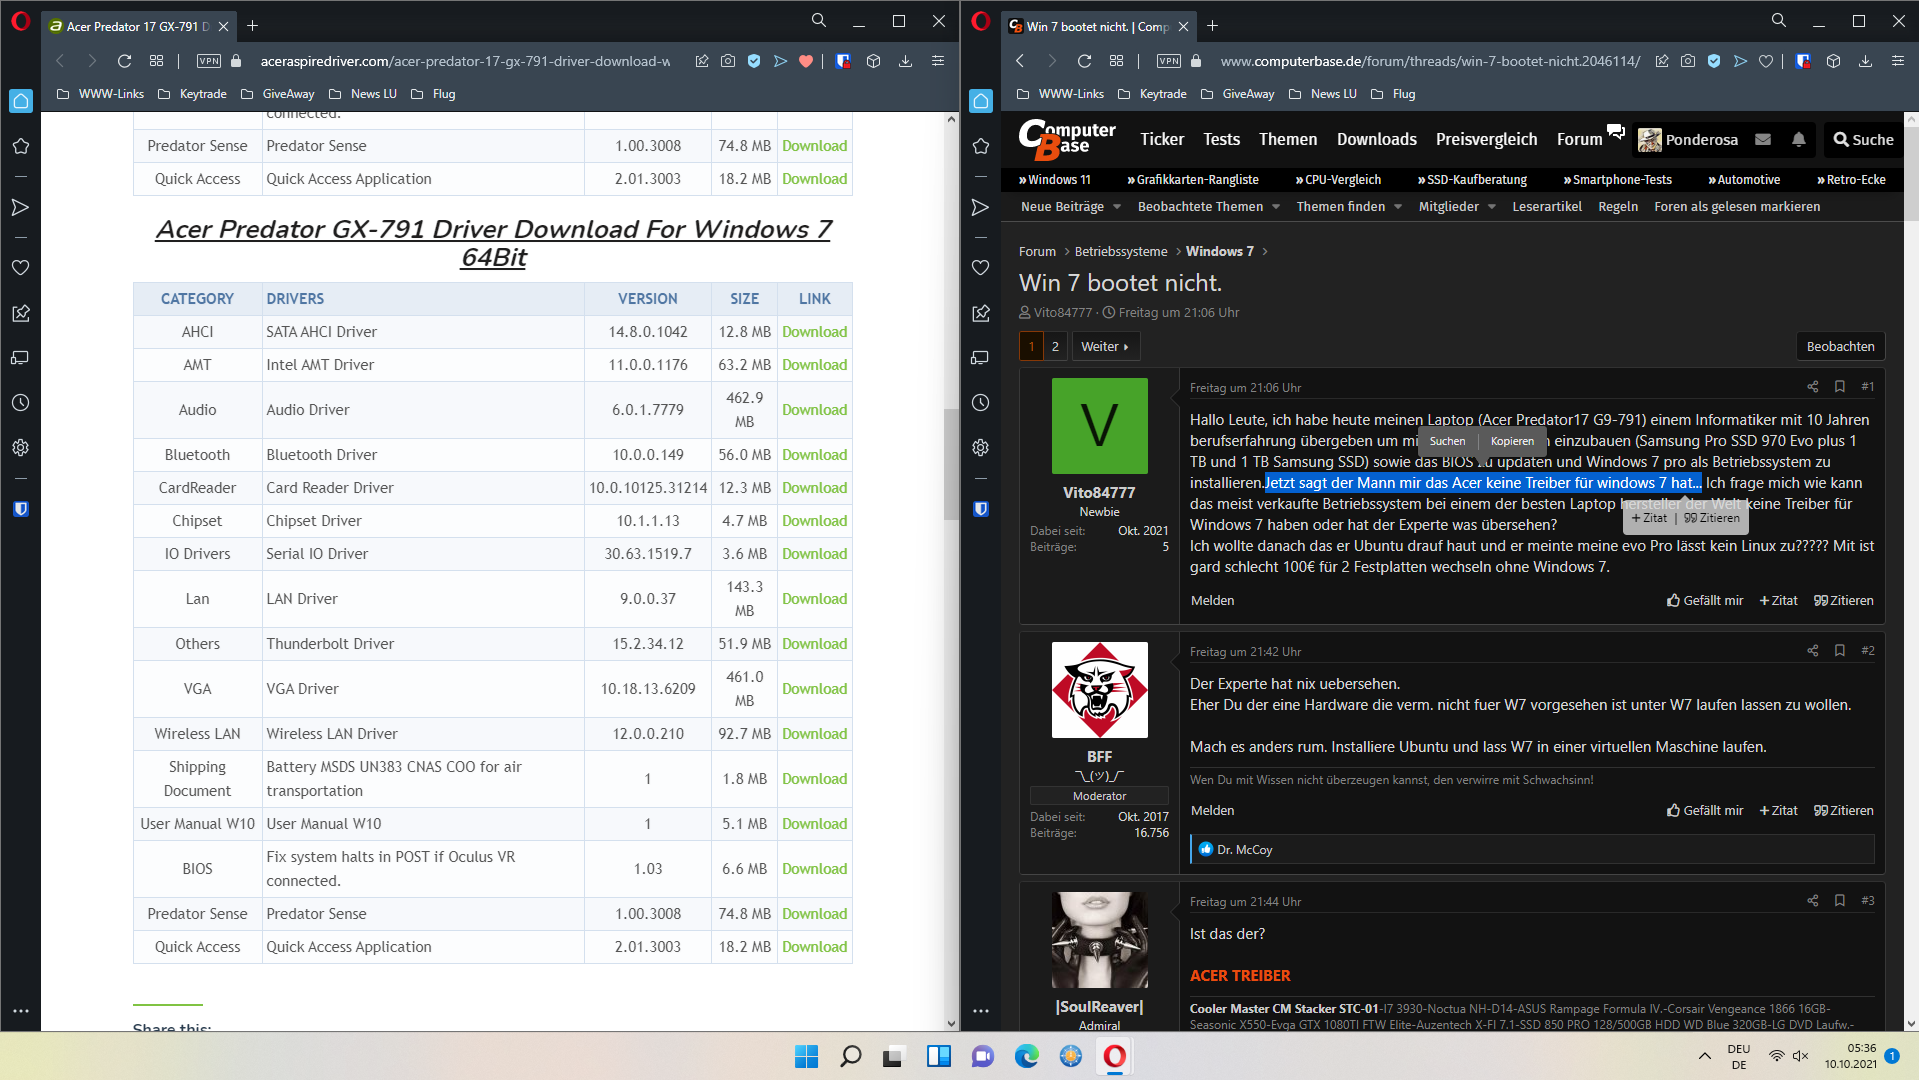Open Tests in ComputerBase menu
Viewport: 1919px width, 1080px height.
click(x=1221, y=139)
